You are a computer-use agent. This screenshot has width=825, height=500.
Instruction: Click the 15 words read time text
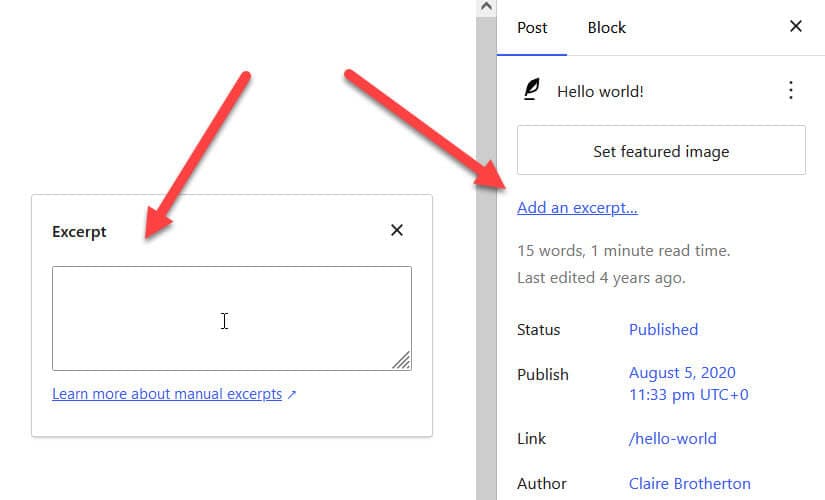pos(623,251)
